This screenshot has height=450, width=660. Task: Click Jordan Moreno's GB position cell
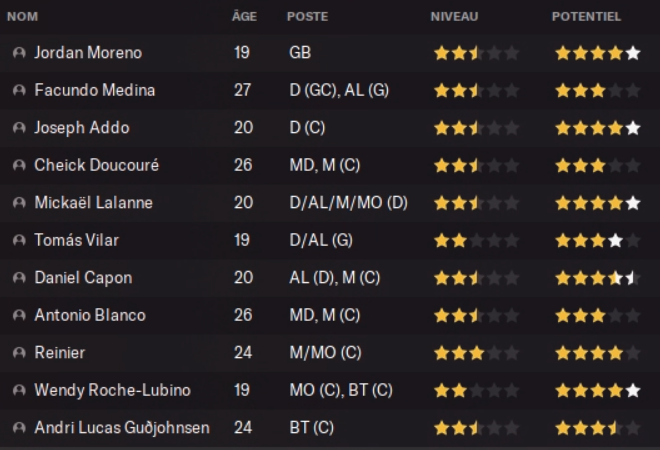tap(297, 53)
